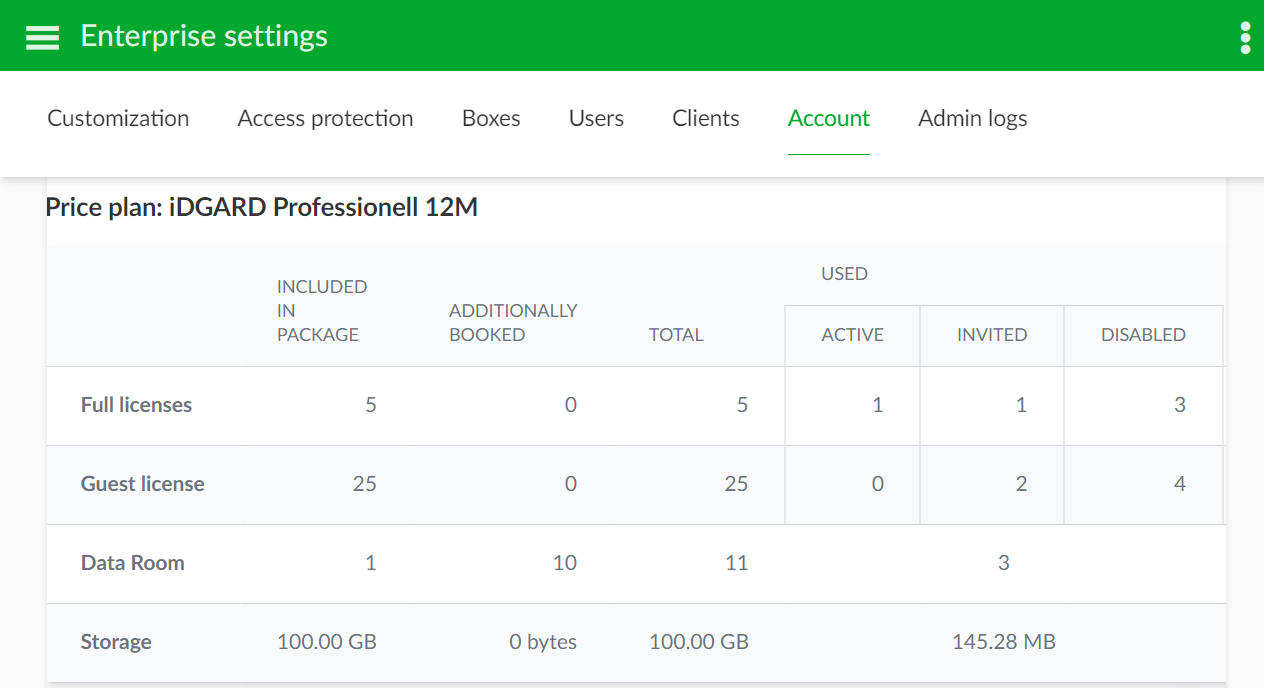The height and width of the screenshot is (688, 1264).
Task: Click the INVITED column header
Action: [x=992, y=335]
